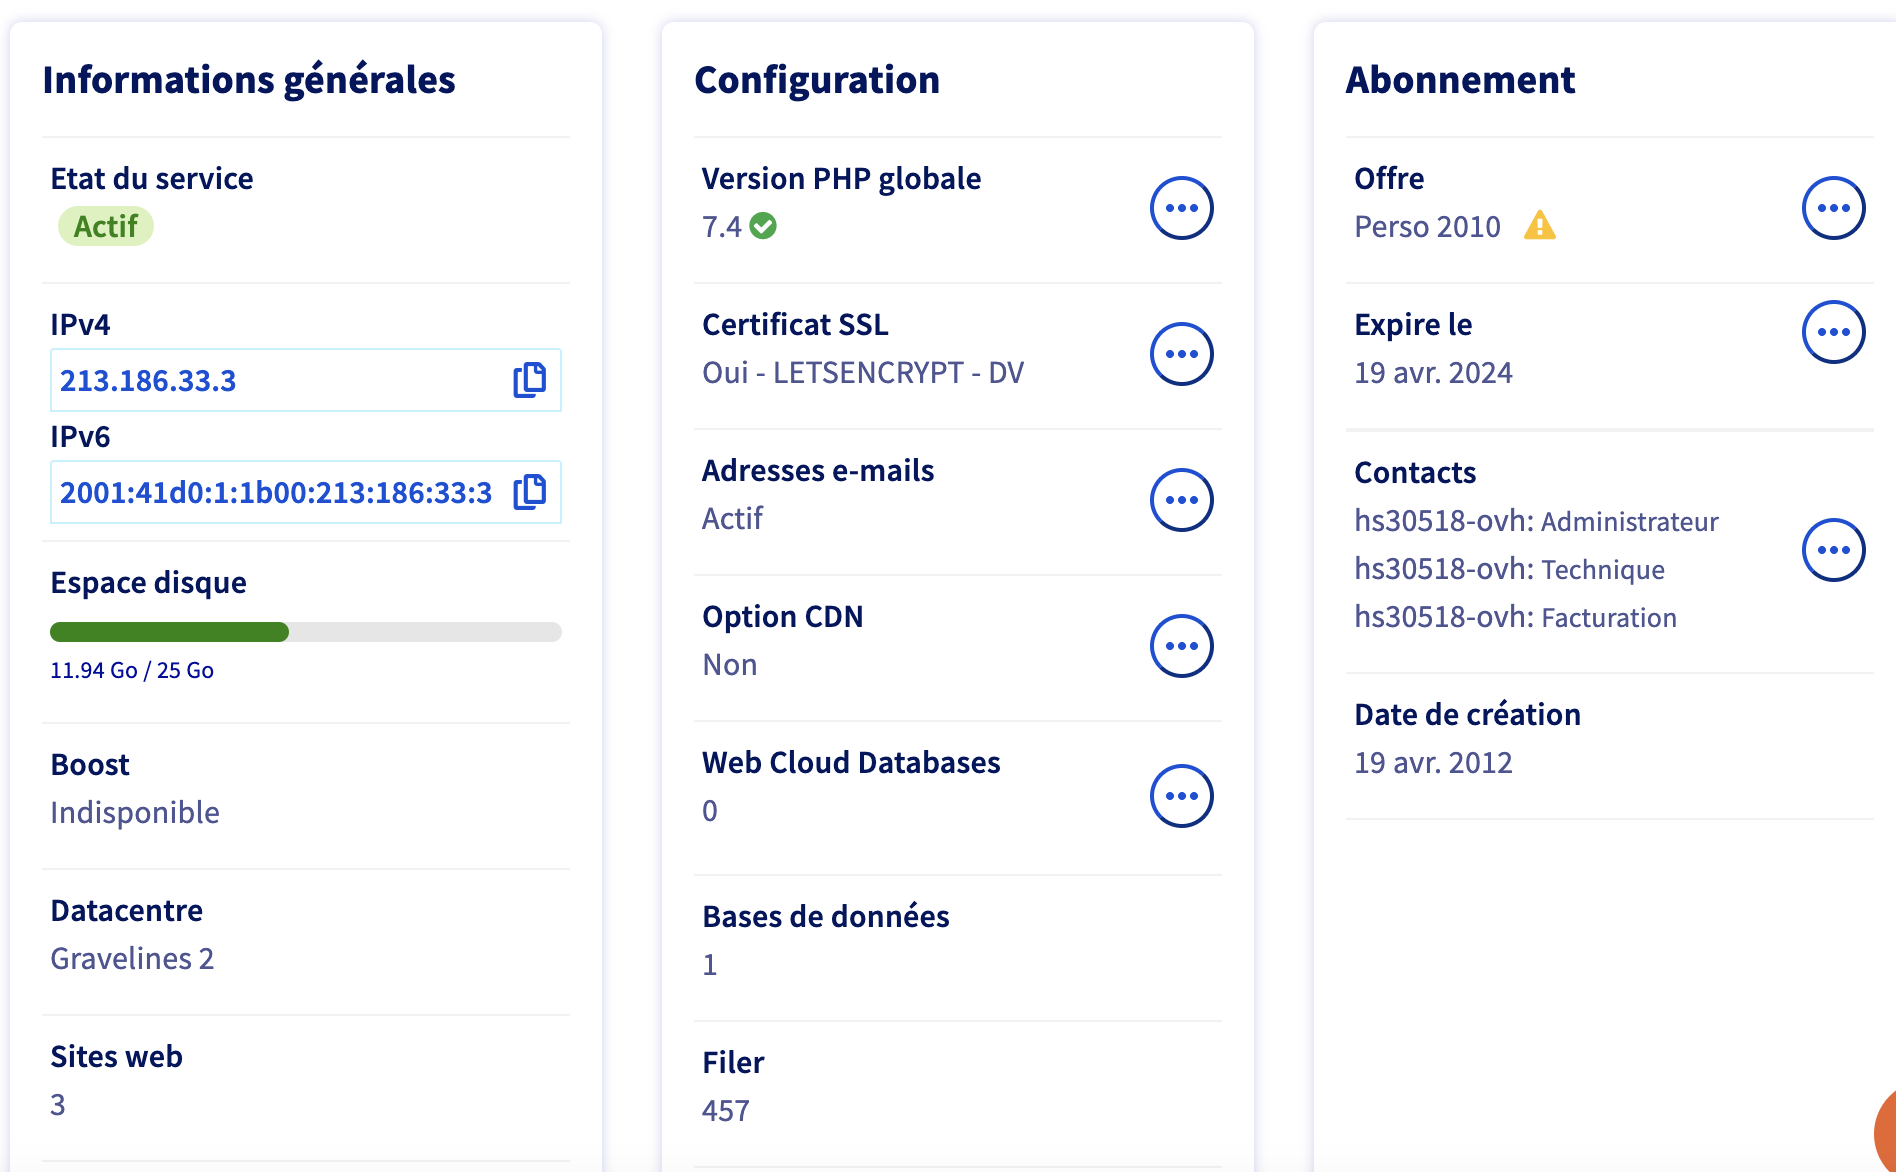1896x1172 pixels.
Task: Copy the IPv6 address with copy icon
Action: [x=529, y=492]
